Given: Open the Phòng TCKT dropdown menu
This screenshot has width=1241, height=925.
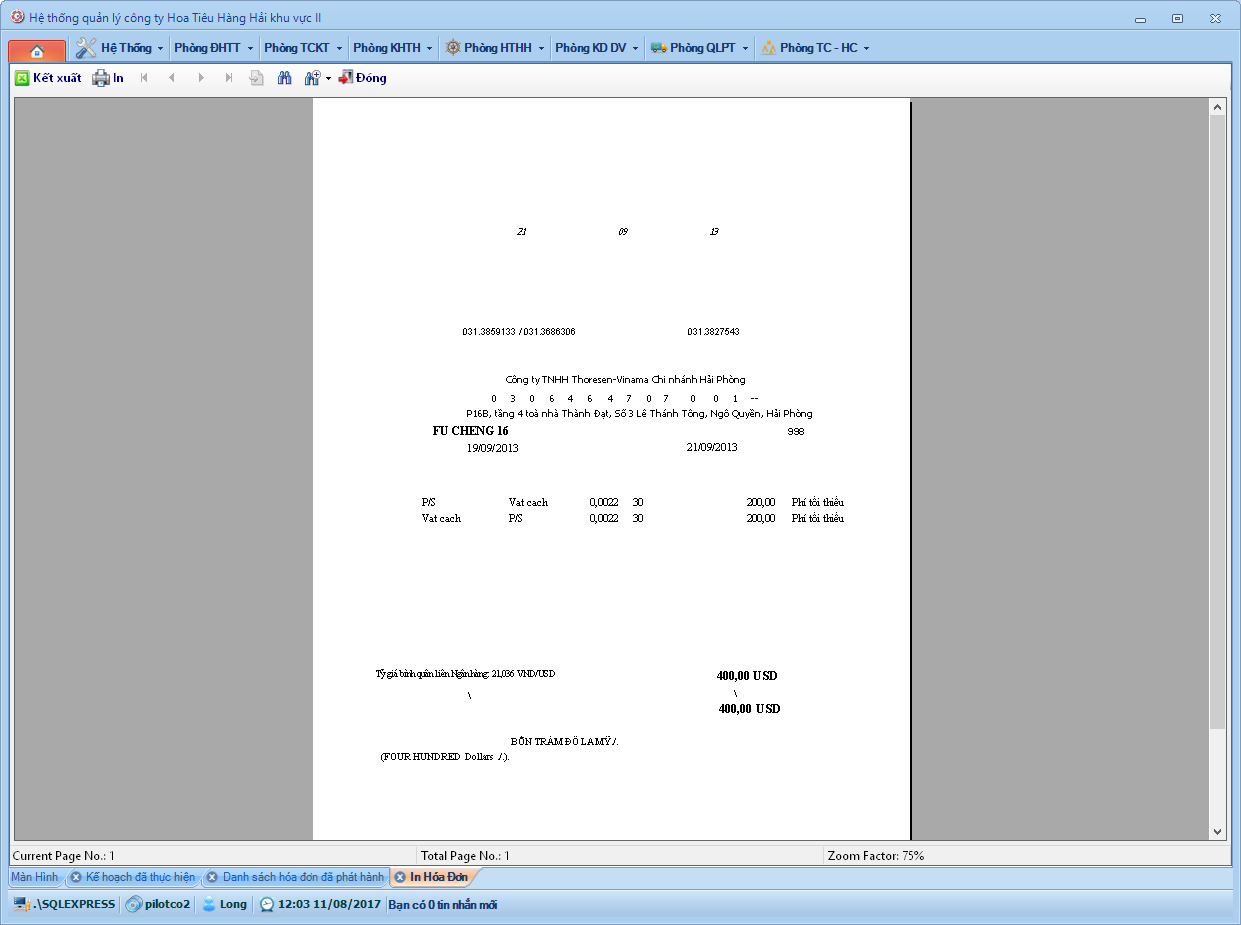Looking at the screenshot, I should tap(303, 48).
